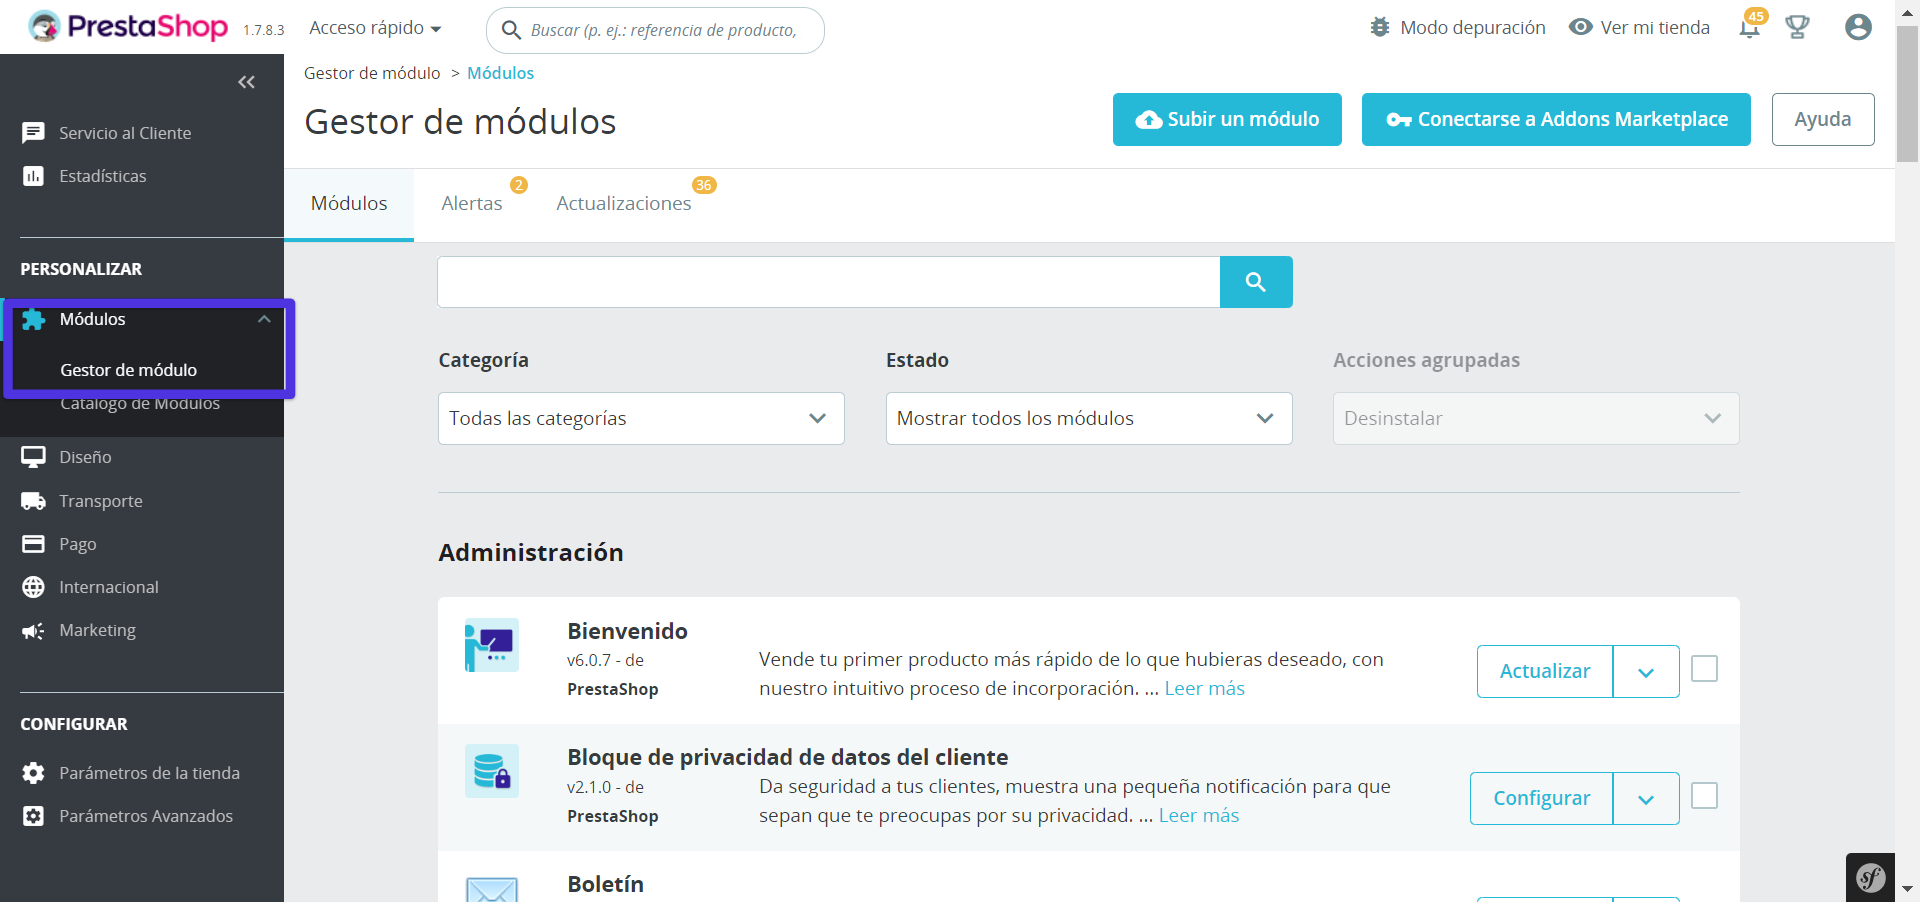The image size is (1920, 902).
Task: Click the Módulos puzzle piece icon
Action: [33, 319]
